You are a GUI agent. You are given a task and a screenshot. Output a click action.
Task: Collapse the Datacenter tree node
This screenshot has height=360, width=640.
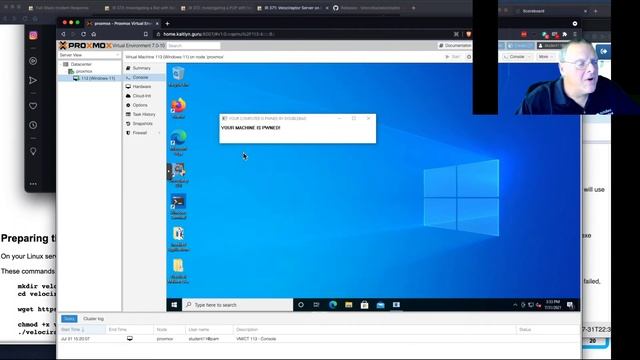61,64
